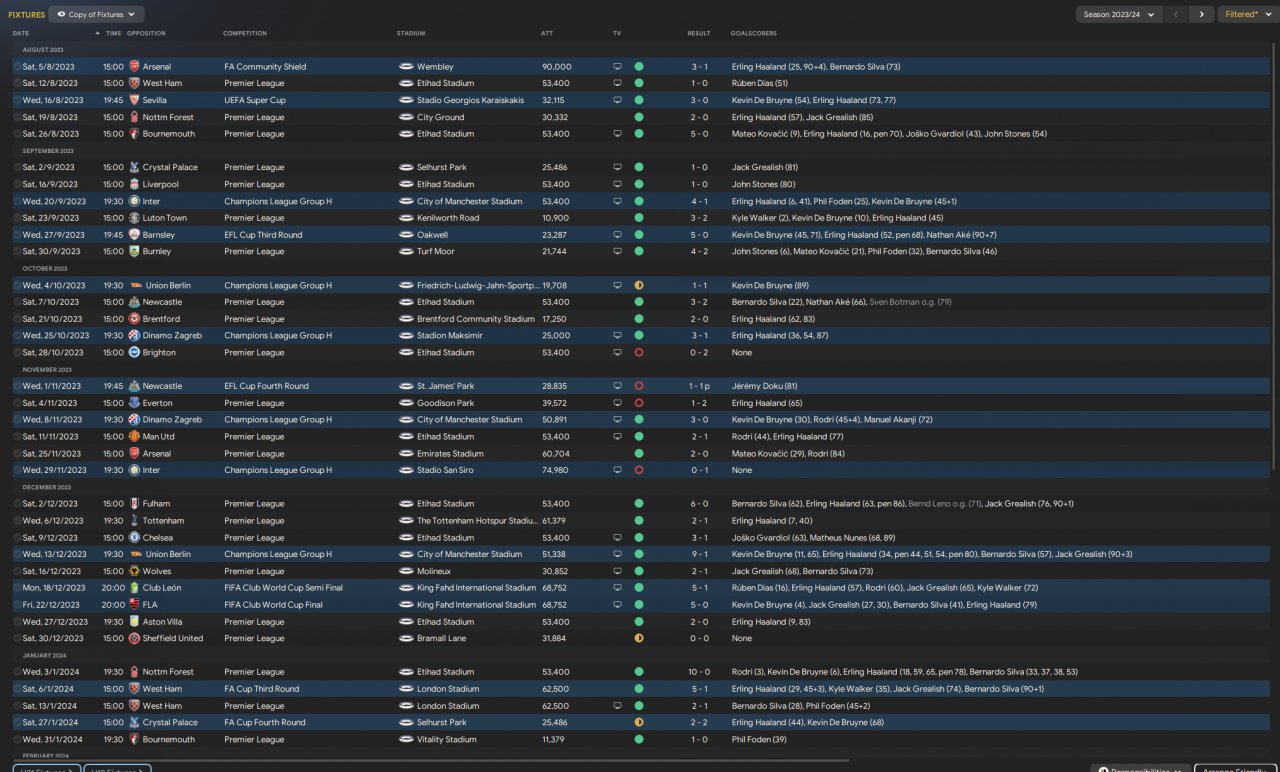The image size is (1280, 772).
Task: Click the TV icon in the FLA row
Action: point(617,605)
